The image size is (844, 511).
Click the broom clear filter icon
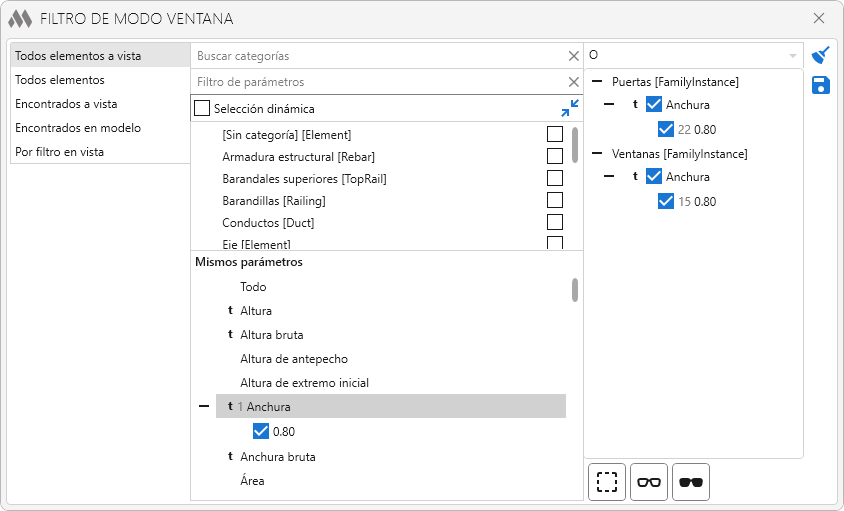821,55
